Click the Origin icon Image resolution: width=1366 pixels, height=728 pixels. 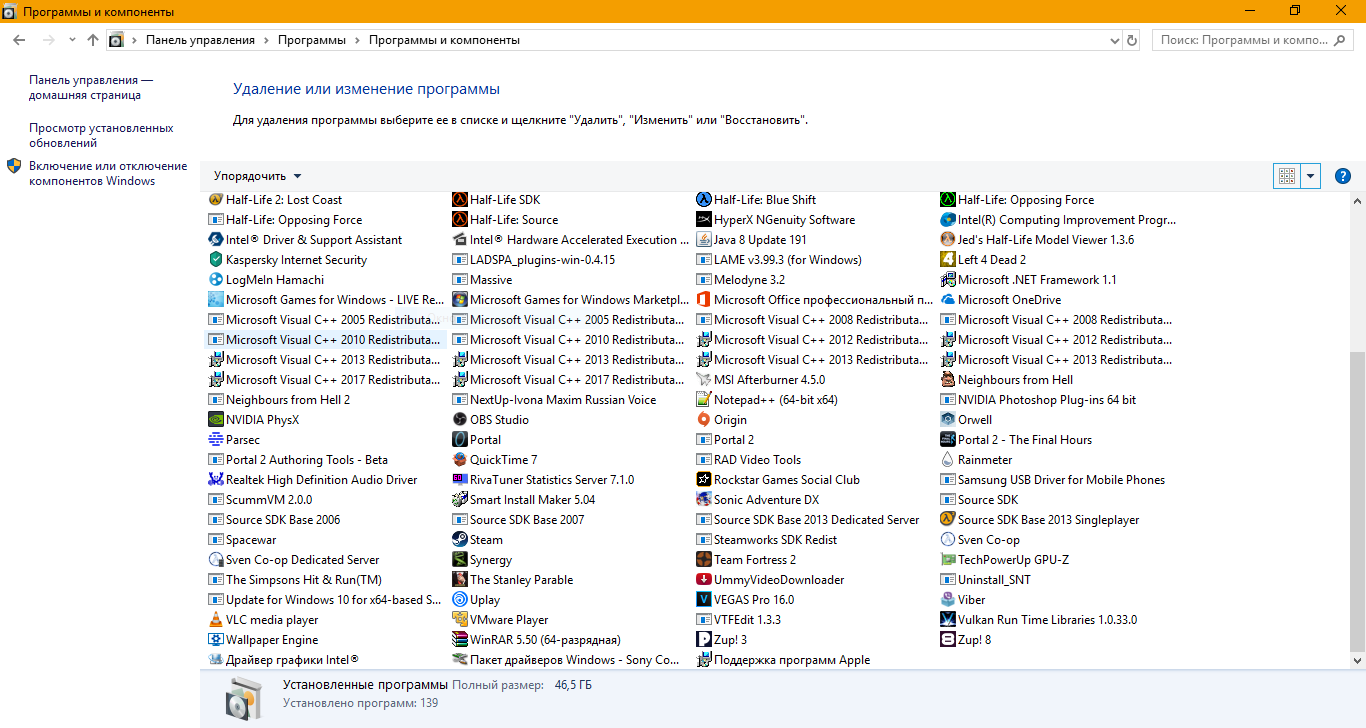703,420
